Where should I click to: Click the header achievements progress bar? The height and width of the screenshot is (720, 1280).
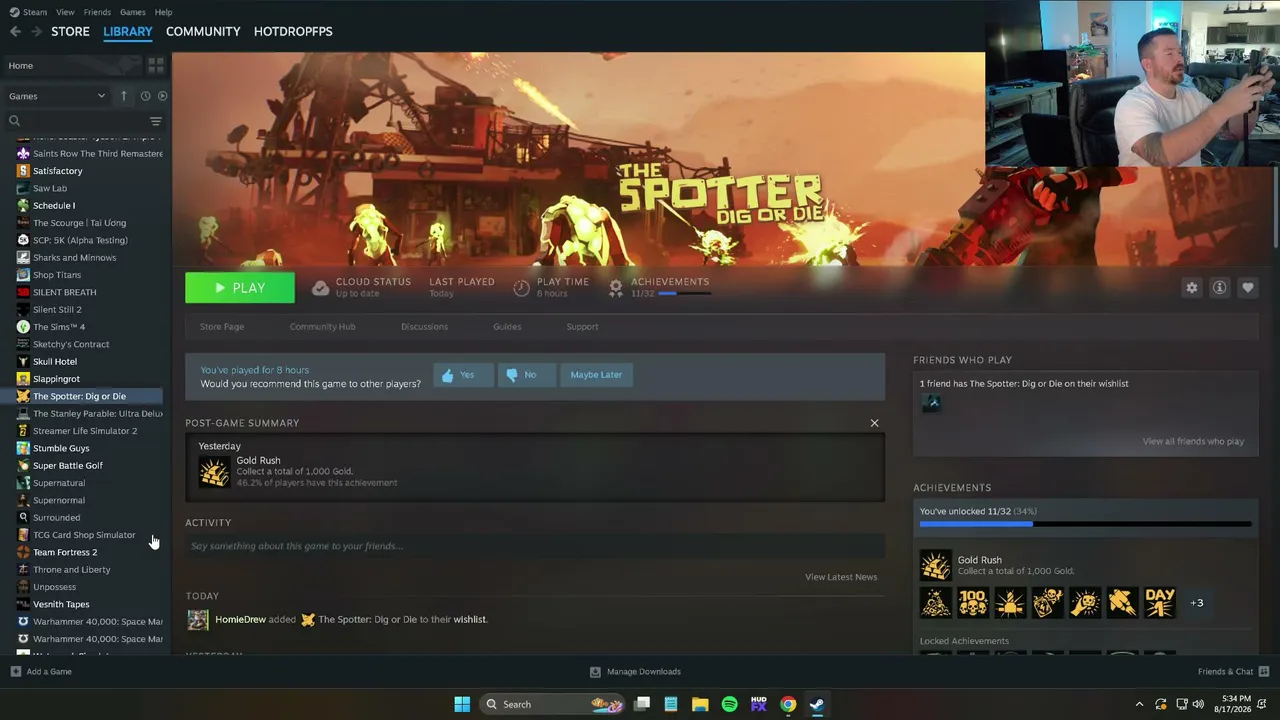click(x=684, y=294)
